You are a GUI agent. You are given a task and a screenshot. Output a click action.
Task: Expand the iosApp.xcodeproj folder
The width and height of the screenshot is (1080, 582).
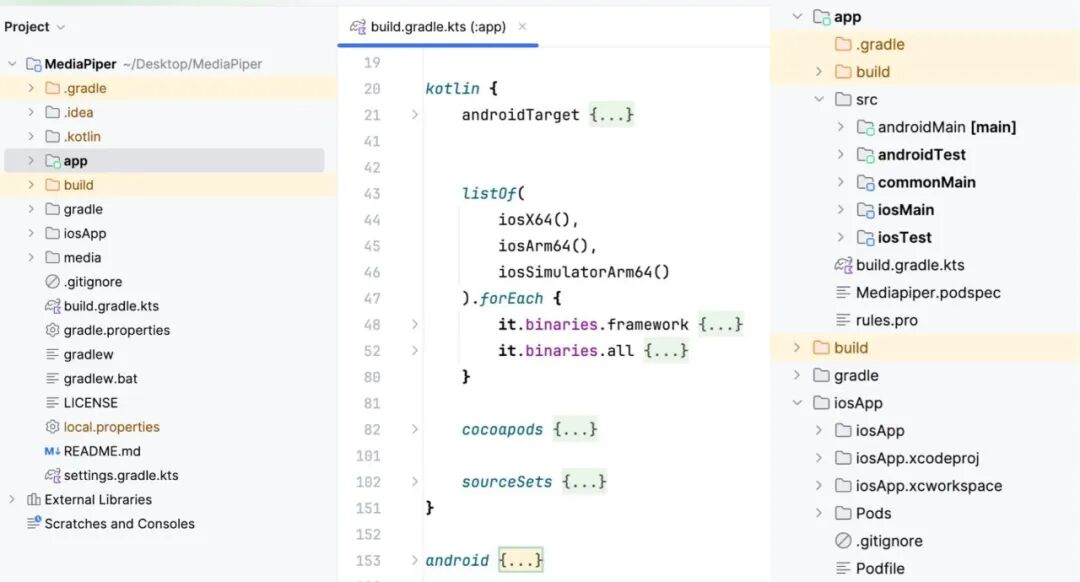[x=819, y=457]
